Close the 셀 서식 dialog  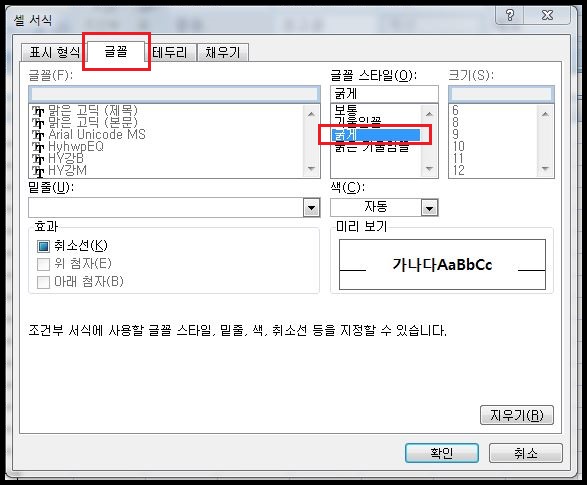pos(547,15)
